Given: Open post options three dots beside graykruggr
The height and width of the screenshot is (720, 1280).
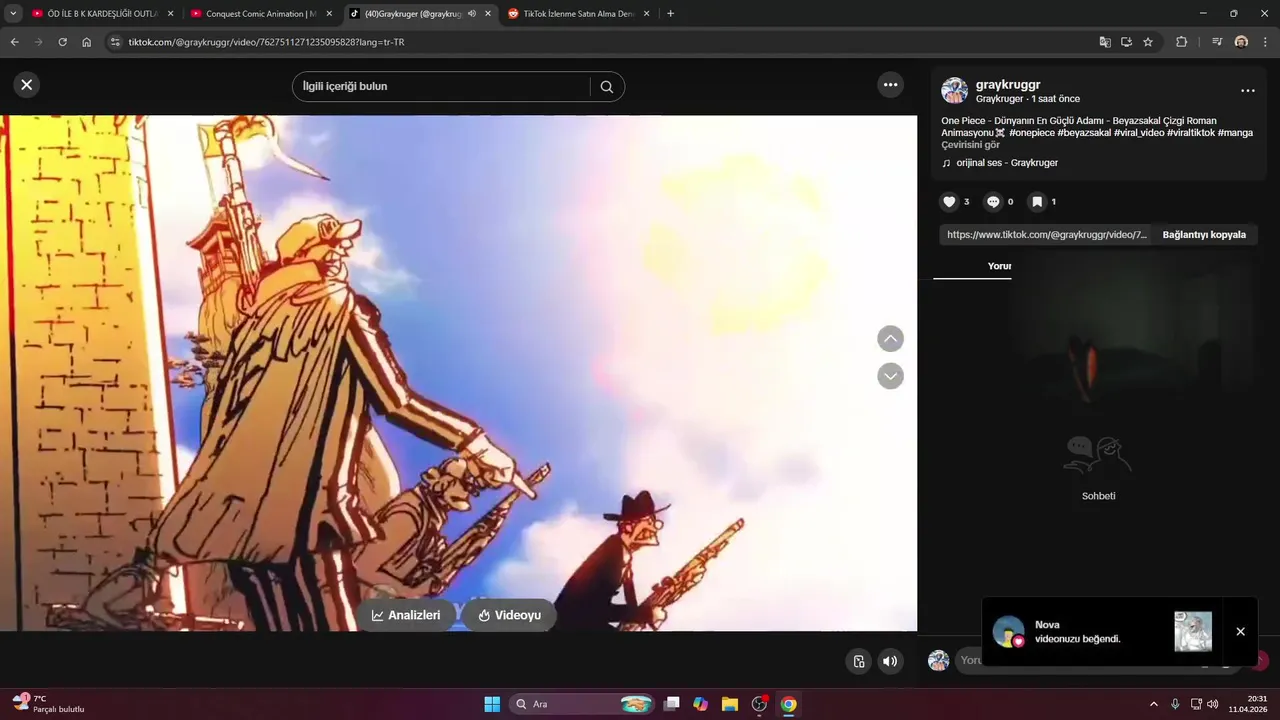Looking at the screenshot, I should pos(1247,91).
